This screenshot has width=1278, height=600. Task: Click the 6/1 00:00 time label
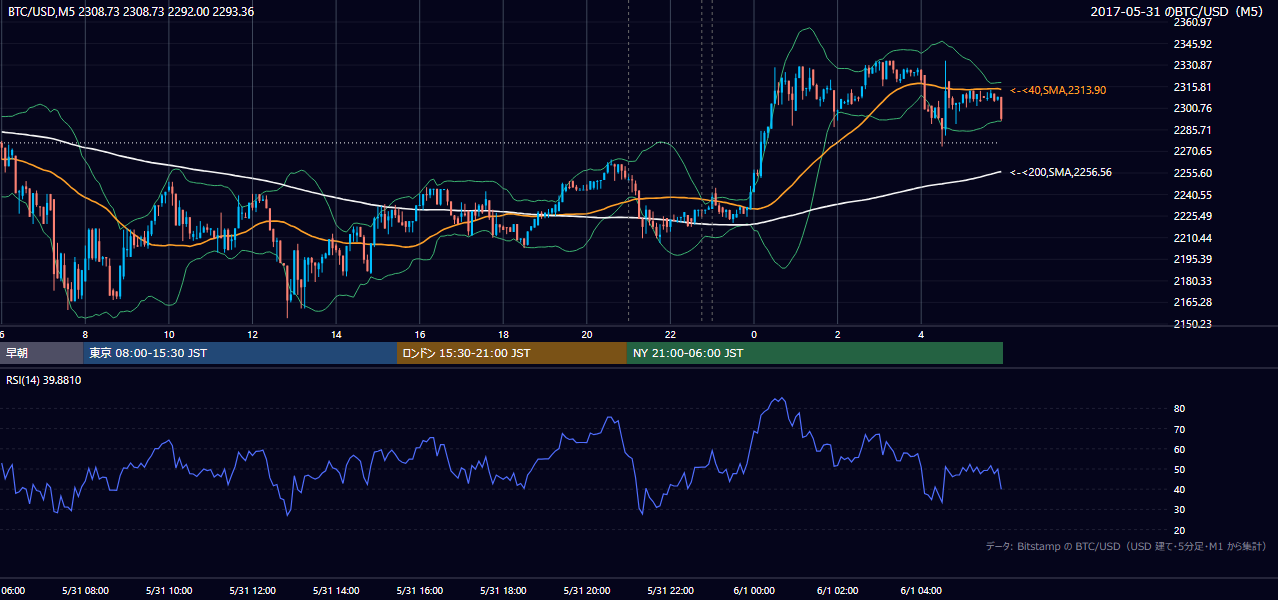click(754, 590)
